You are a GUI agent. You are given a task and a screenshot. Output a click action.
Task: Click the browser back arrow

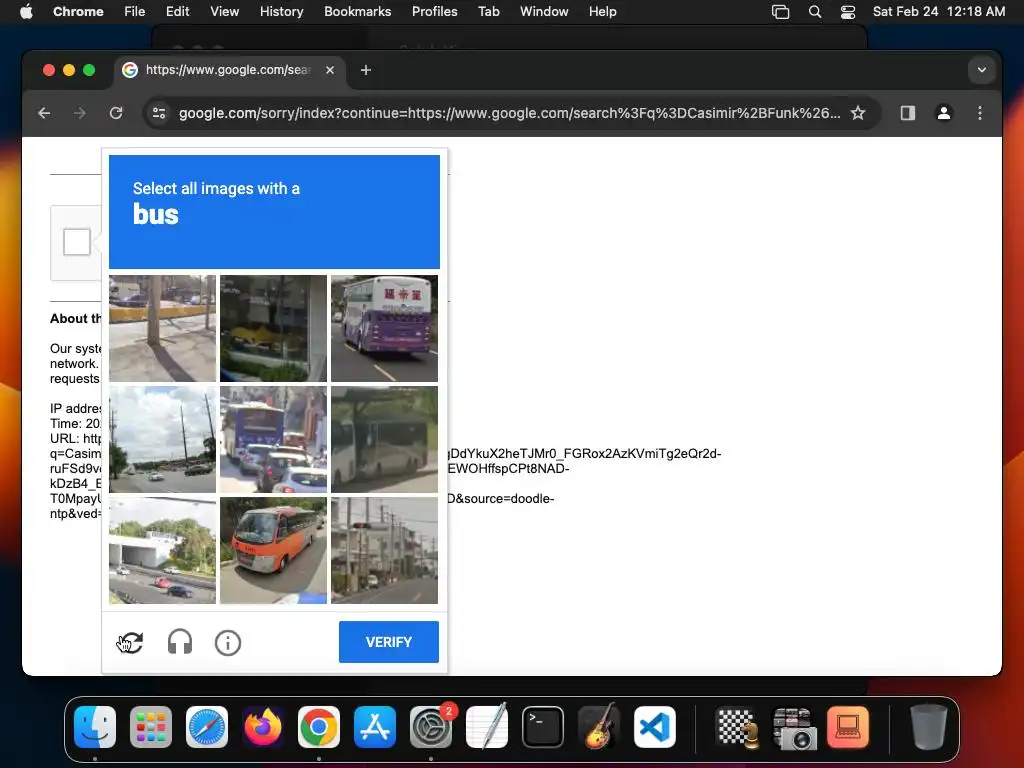44,113
